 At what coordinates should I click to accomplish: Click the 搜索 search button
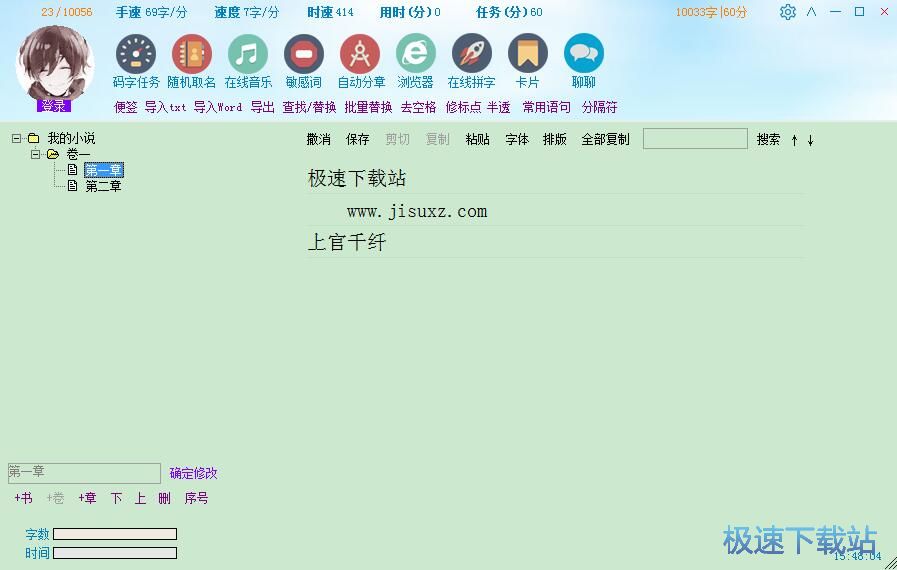click(x=768, y=139)
